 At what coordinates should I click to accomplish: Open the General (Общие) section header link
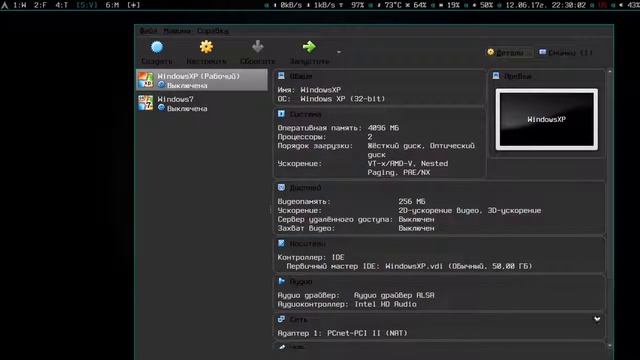click(300, 77)
